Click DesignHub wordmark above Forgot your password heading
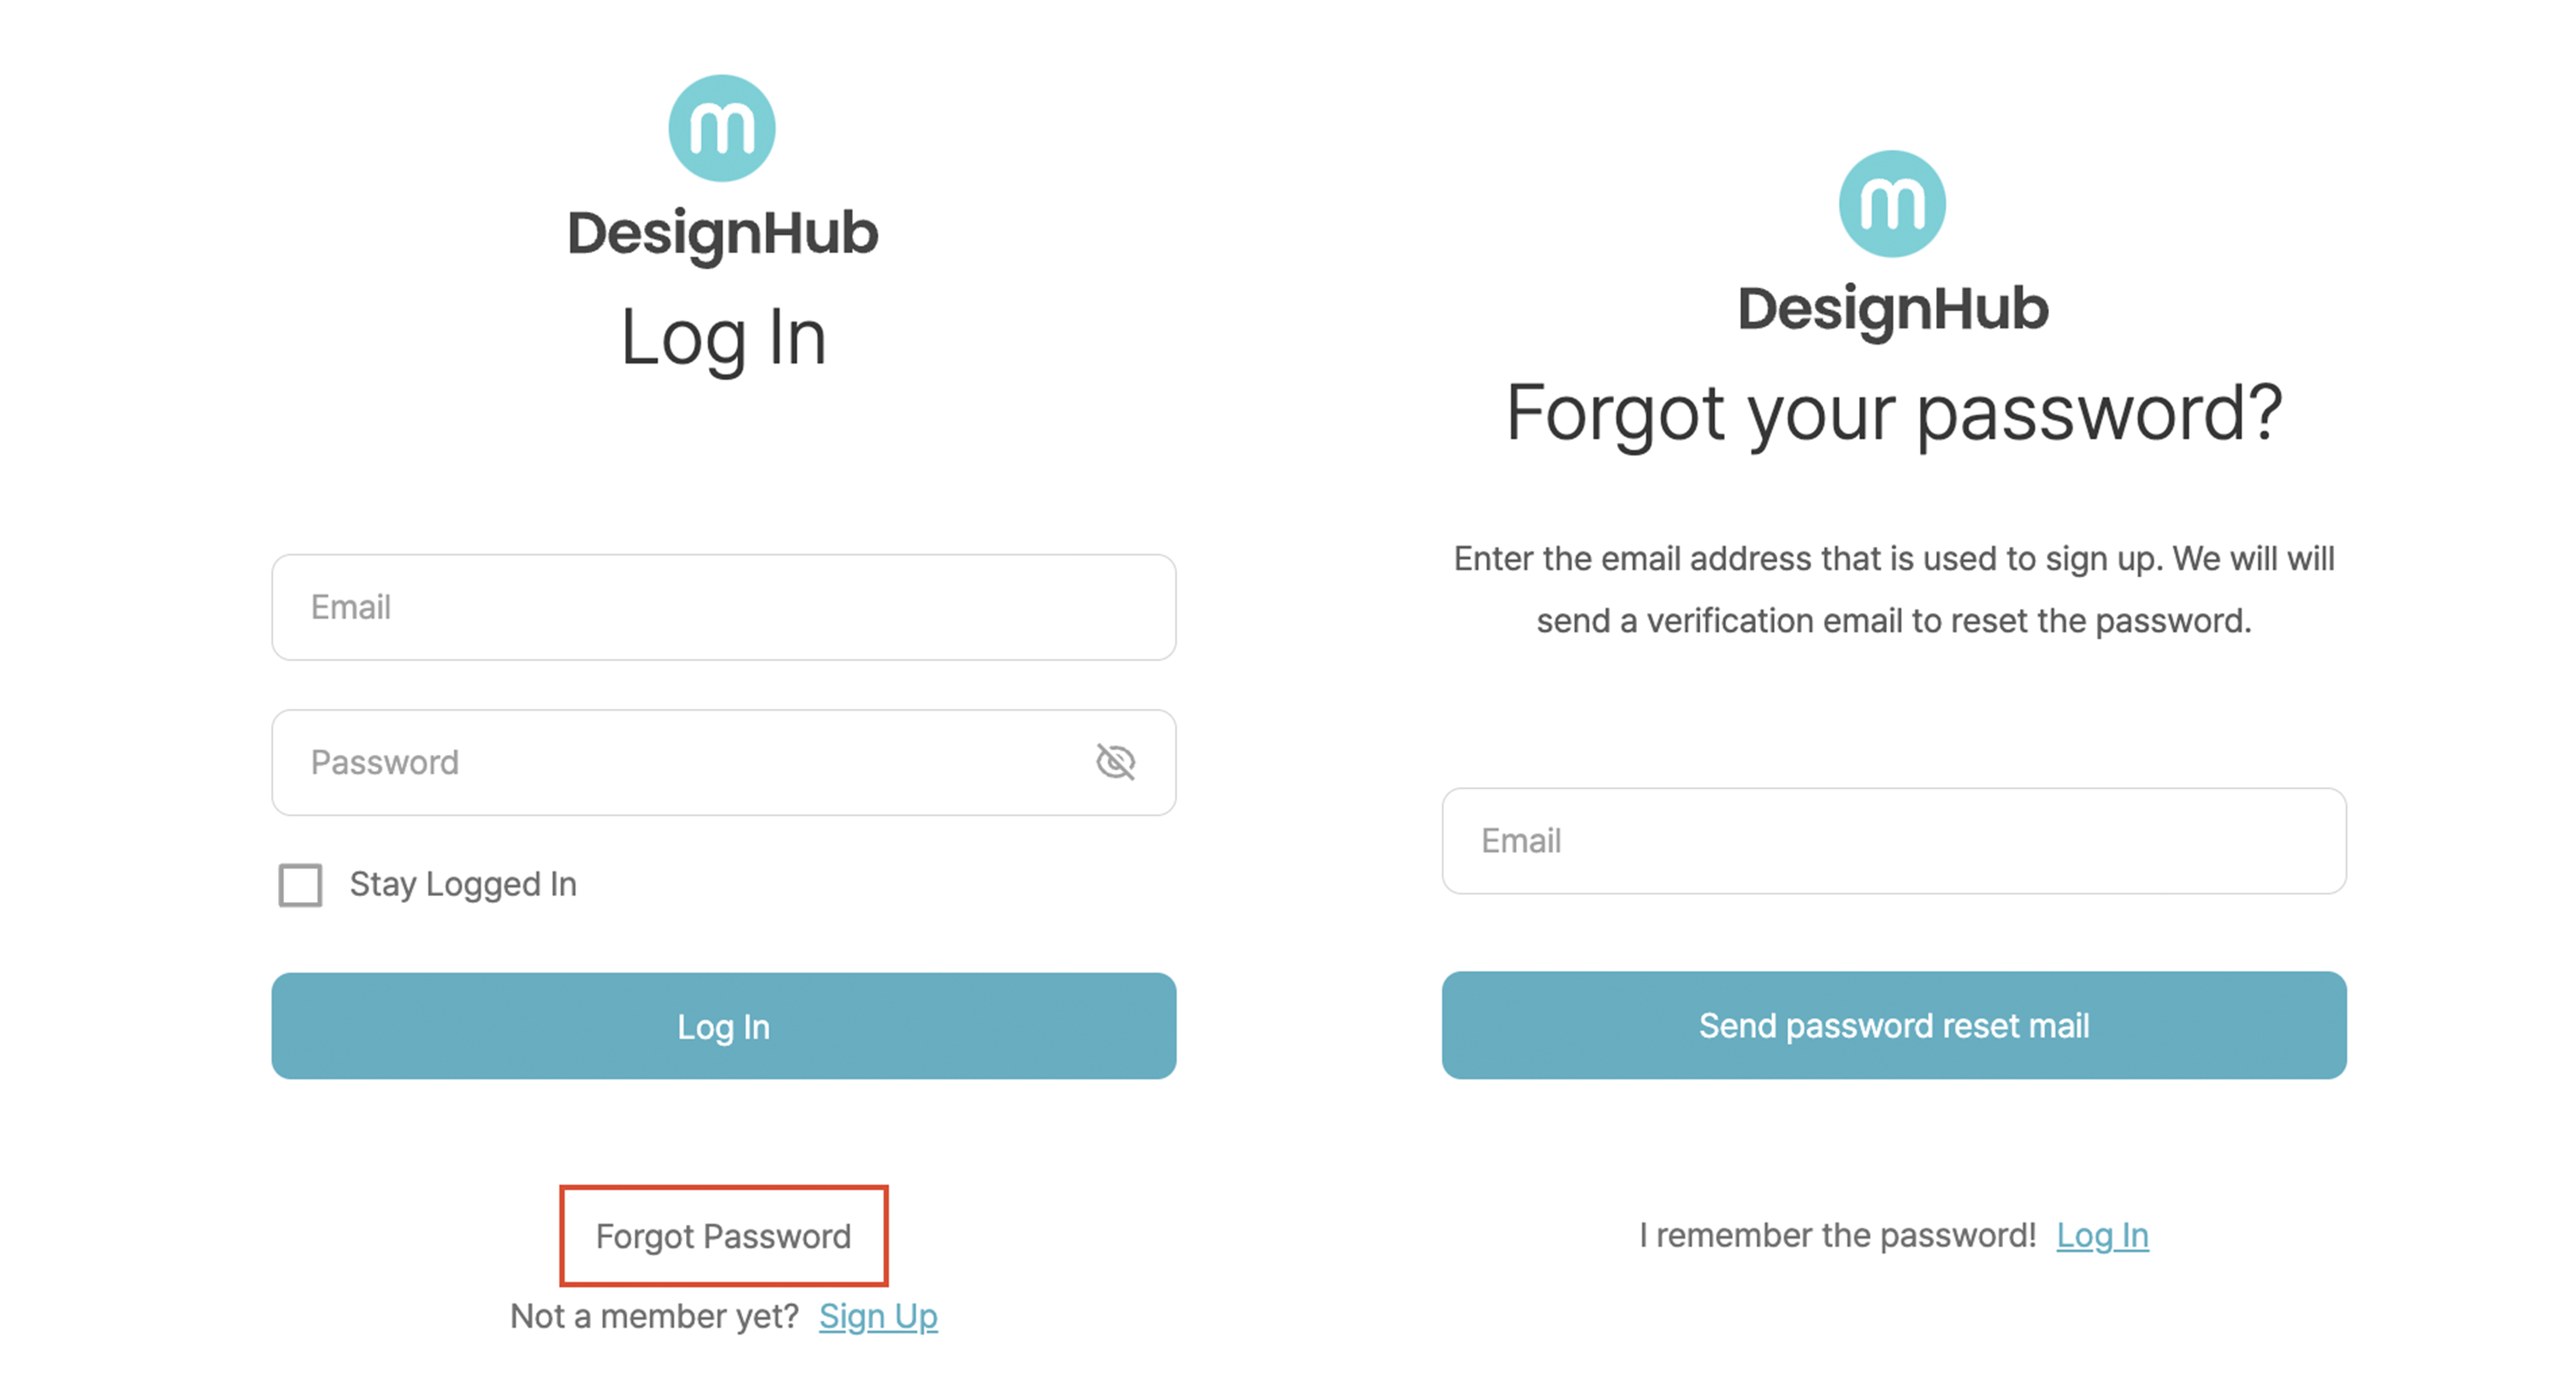Screen dimensions: 2576x1397 (x=1892, y=308)
